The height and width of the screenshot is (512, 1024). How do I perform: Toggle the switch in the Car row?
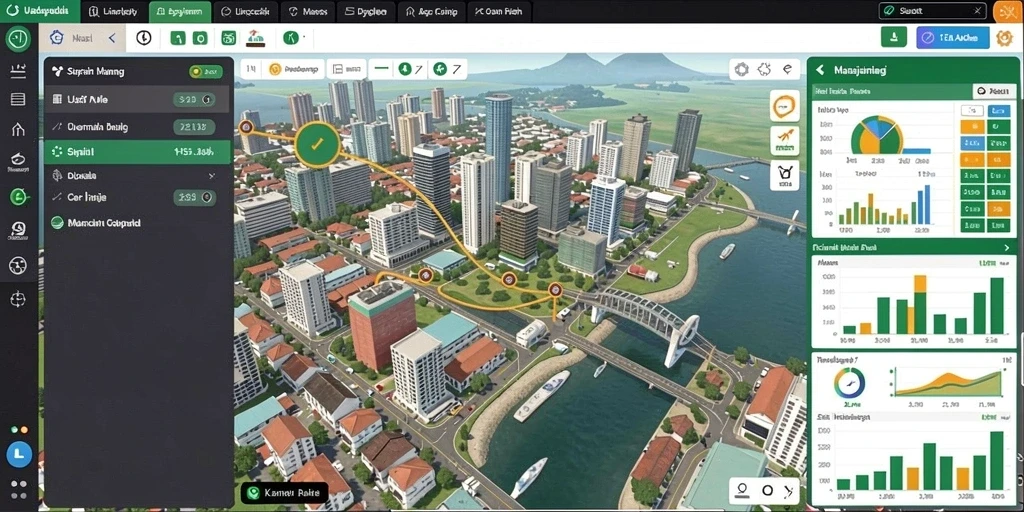point(195,197)
